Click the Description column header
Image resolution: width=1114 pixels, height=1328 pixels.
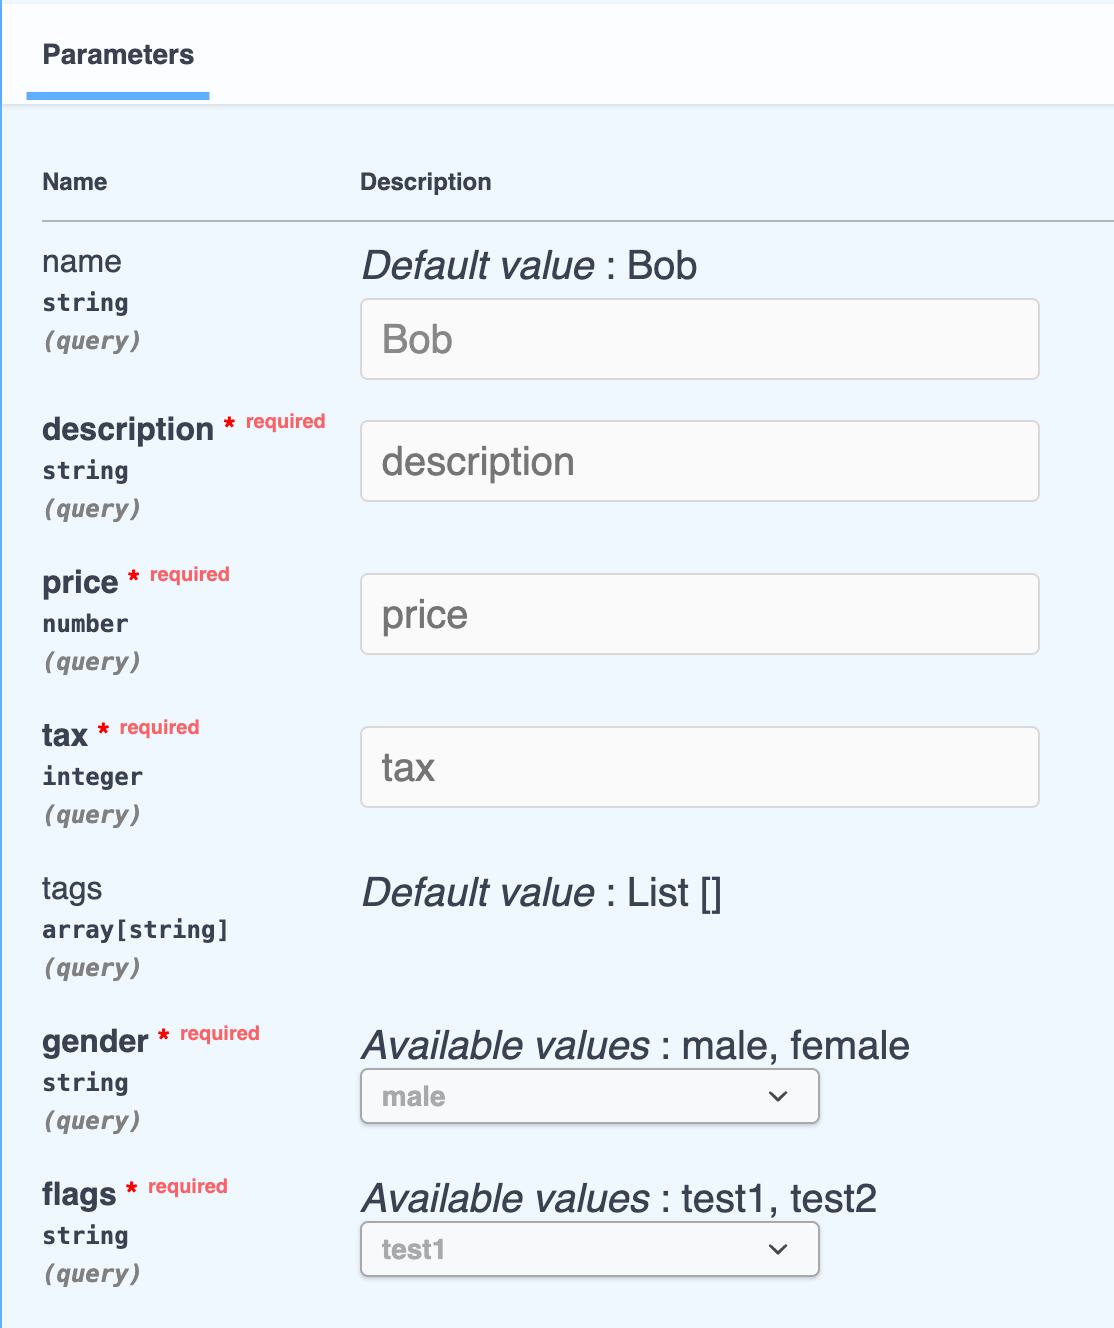pos(425,182)
